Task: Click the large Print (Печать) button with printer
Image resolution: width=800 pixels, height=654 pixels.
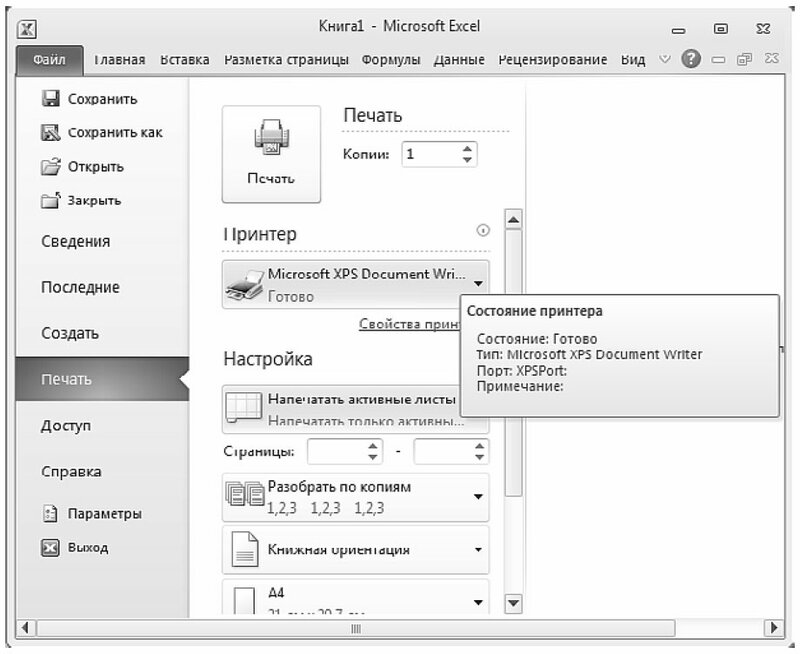Action: pos(271,154)
